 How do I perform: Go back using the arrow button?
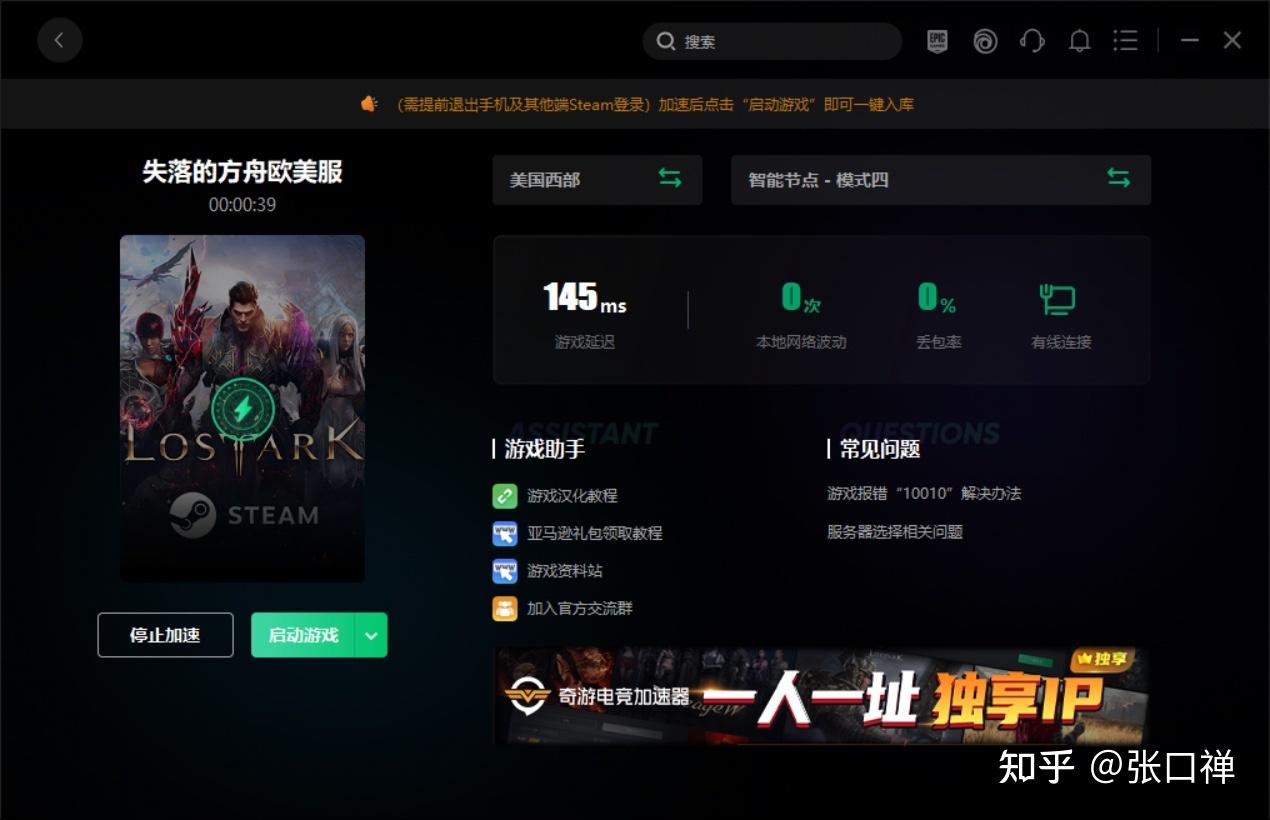(59, 41)
